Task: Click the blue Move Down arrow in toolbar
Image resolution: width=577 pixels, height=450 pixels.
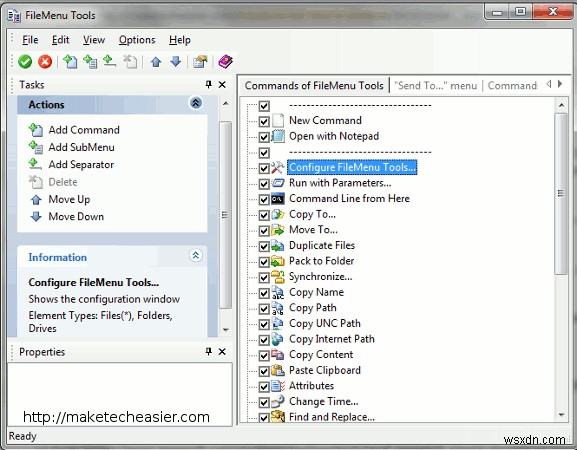Action: click(x=176, y=62)
